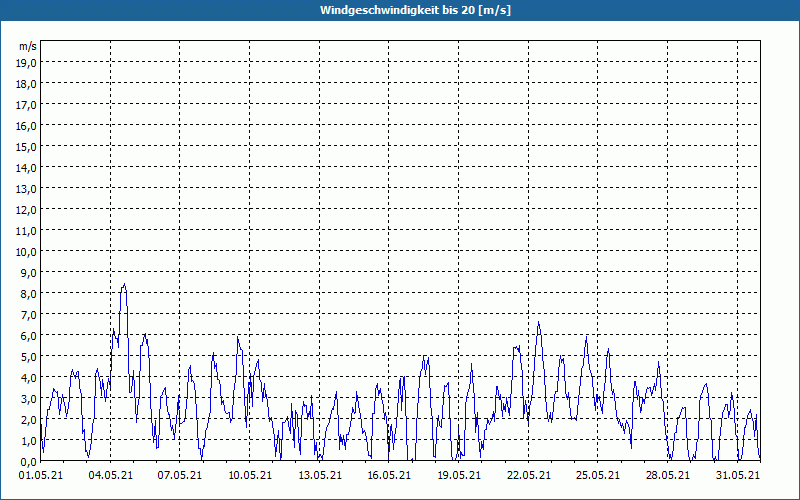This screenshot has height=500, width=800.
Task: Click the y-axis value '7,0'
Action: coord(30,315)
